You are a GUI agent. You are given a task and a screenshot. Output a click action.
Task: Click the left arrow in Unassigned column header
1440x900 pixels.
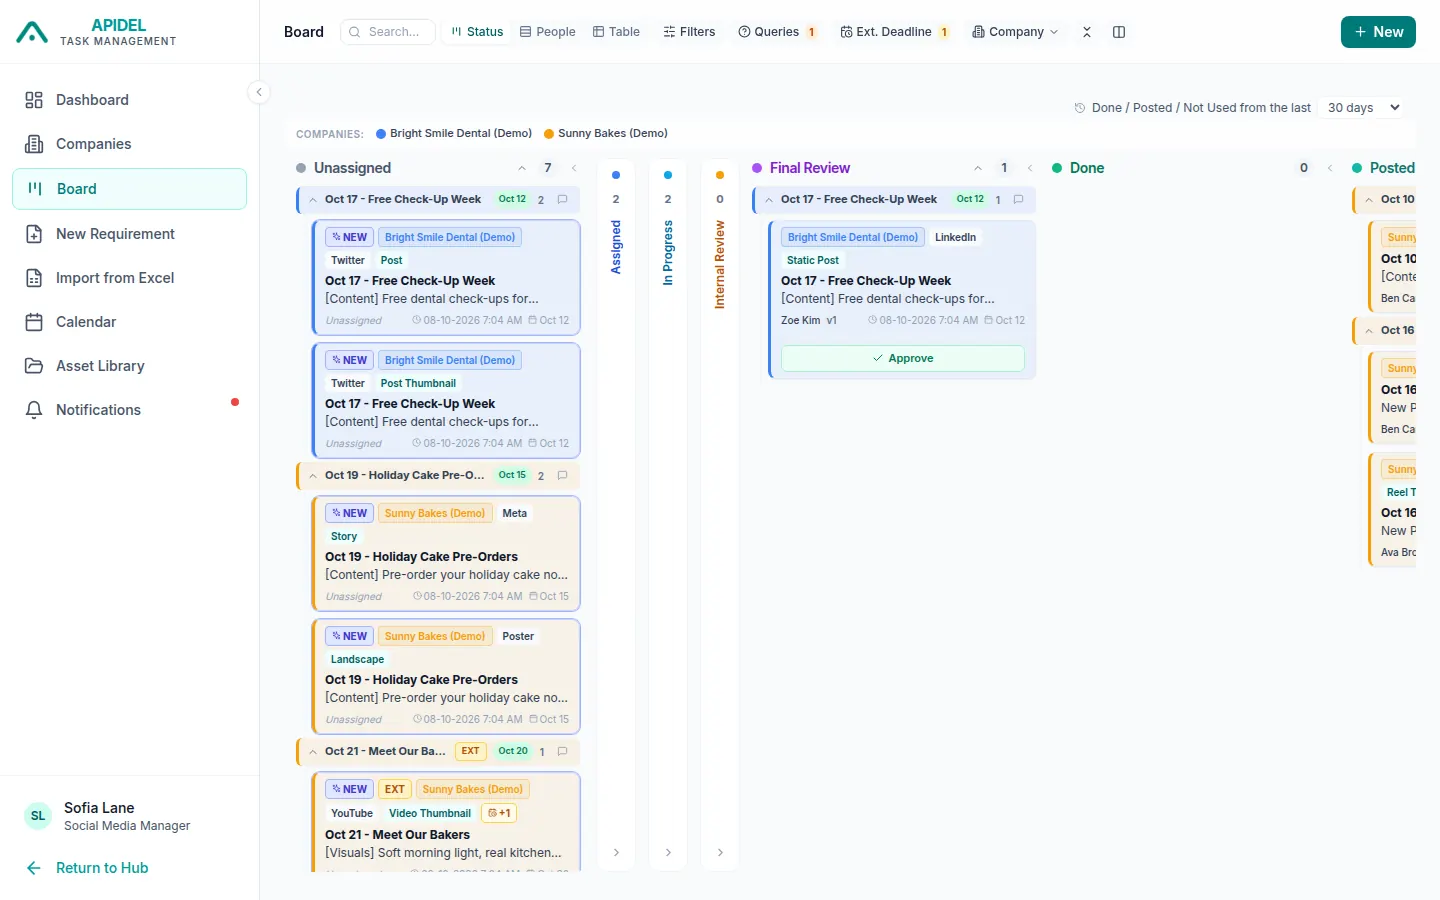pos(574,168)
